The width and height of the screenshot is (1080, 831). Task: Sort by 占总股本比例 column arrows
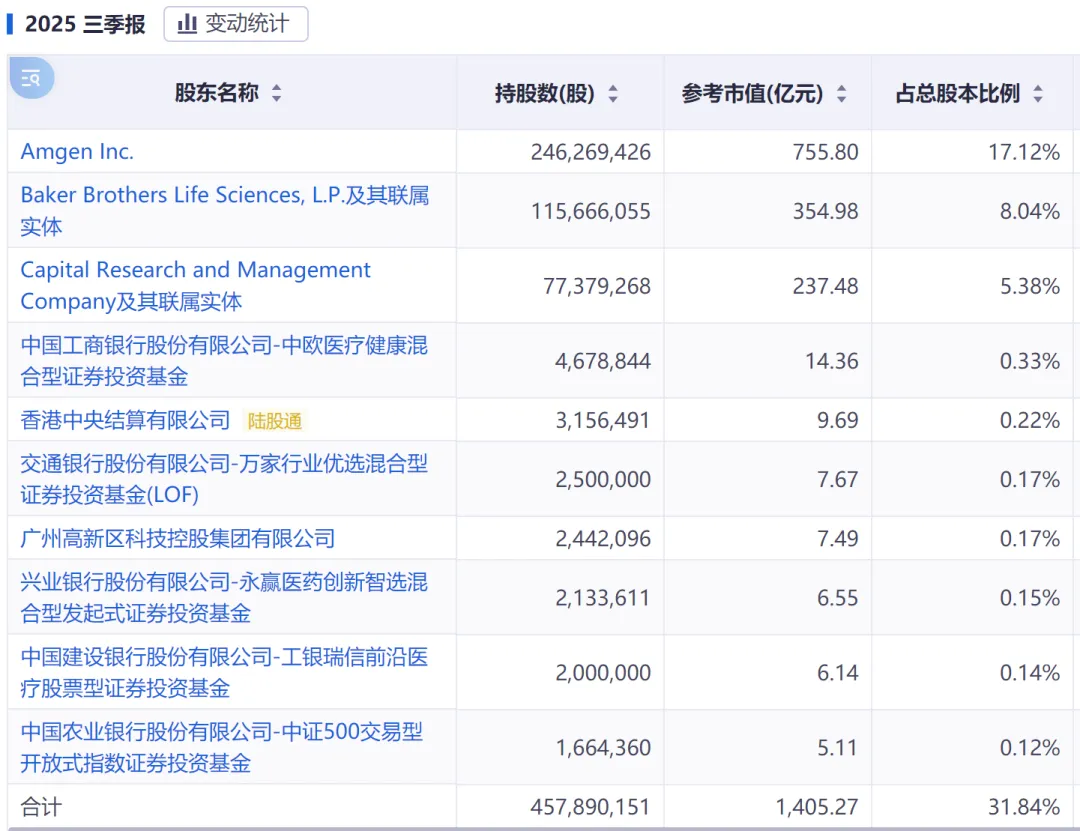(x=1038, y=94)
